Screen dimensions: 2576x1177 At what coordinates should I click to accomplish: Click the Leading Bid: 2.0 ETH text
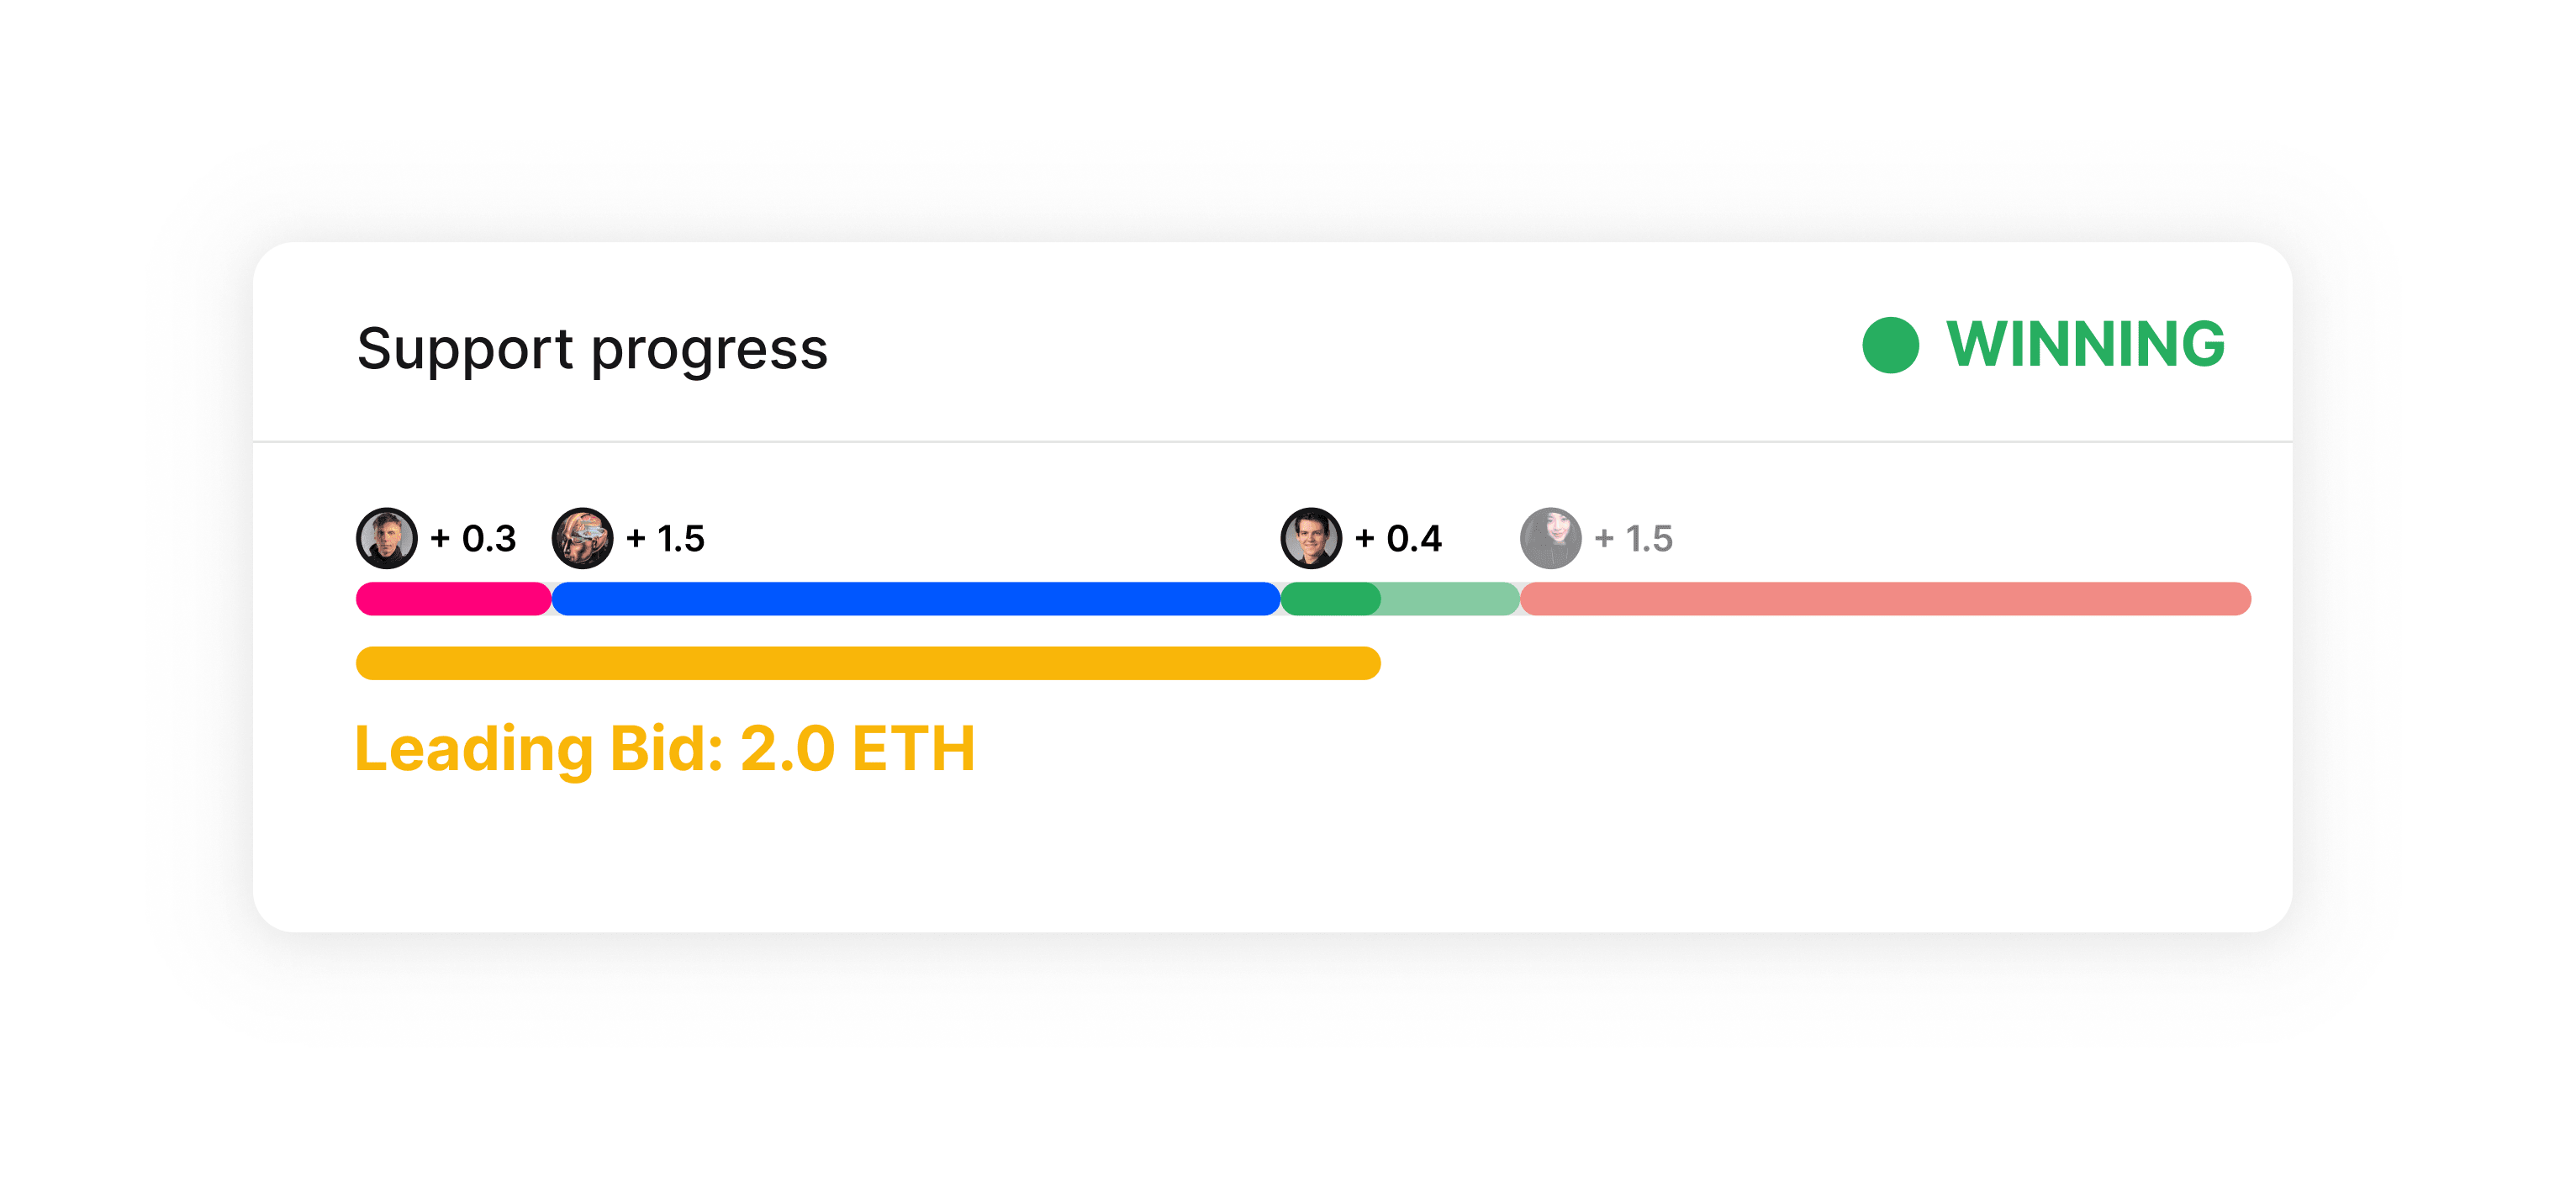click(x=665, y=749)
